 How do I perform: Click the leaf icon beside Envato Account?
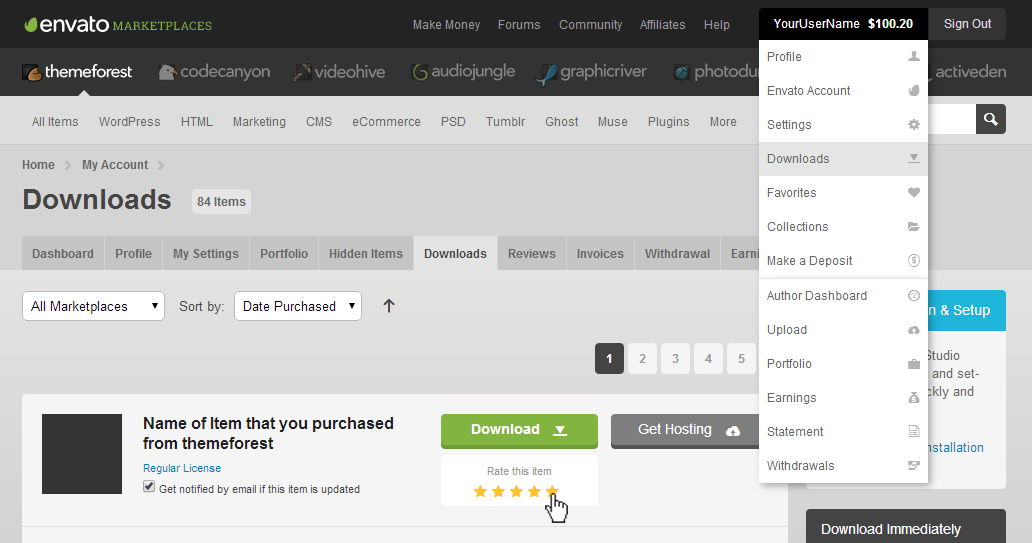coord(914,91)
